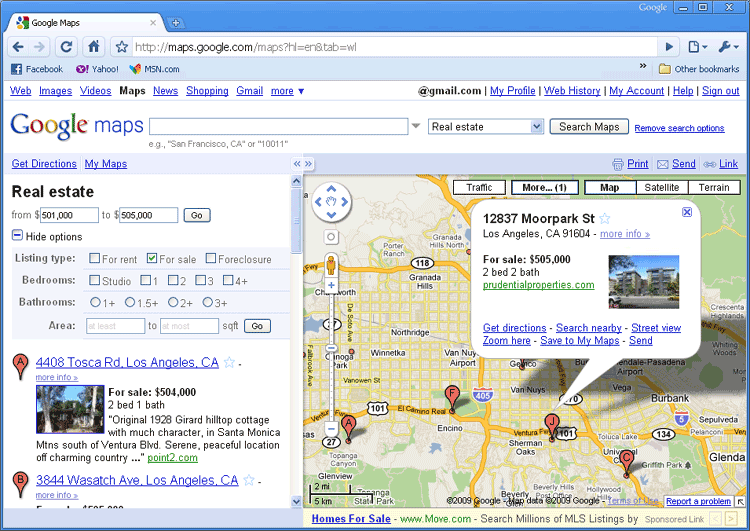Select the 1+ bathrooms radio button
The width and height of the screenshot is (750, 531).
(x=95, y=302)
